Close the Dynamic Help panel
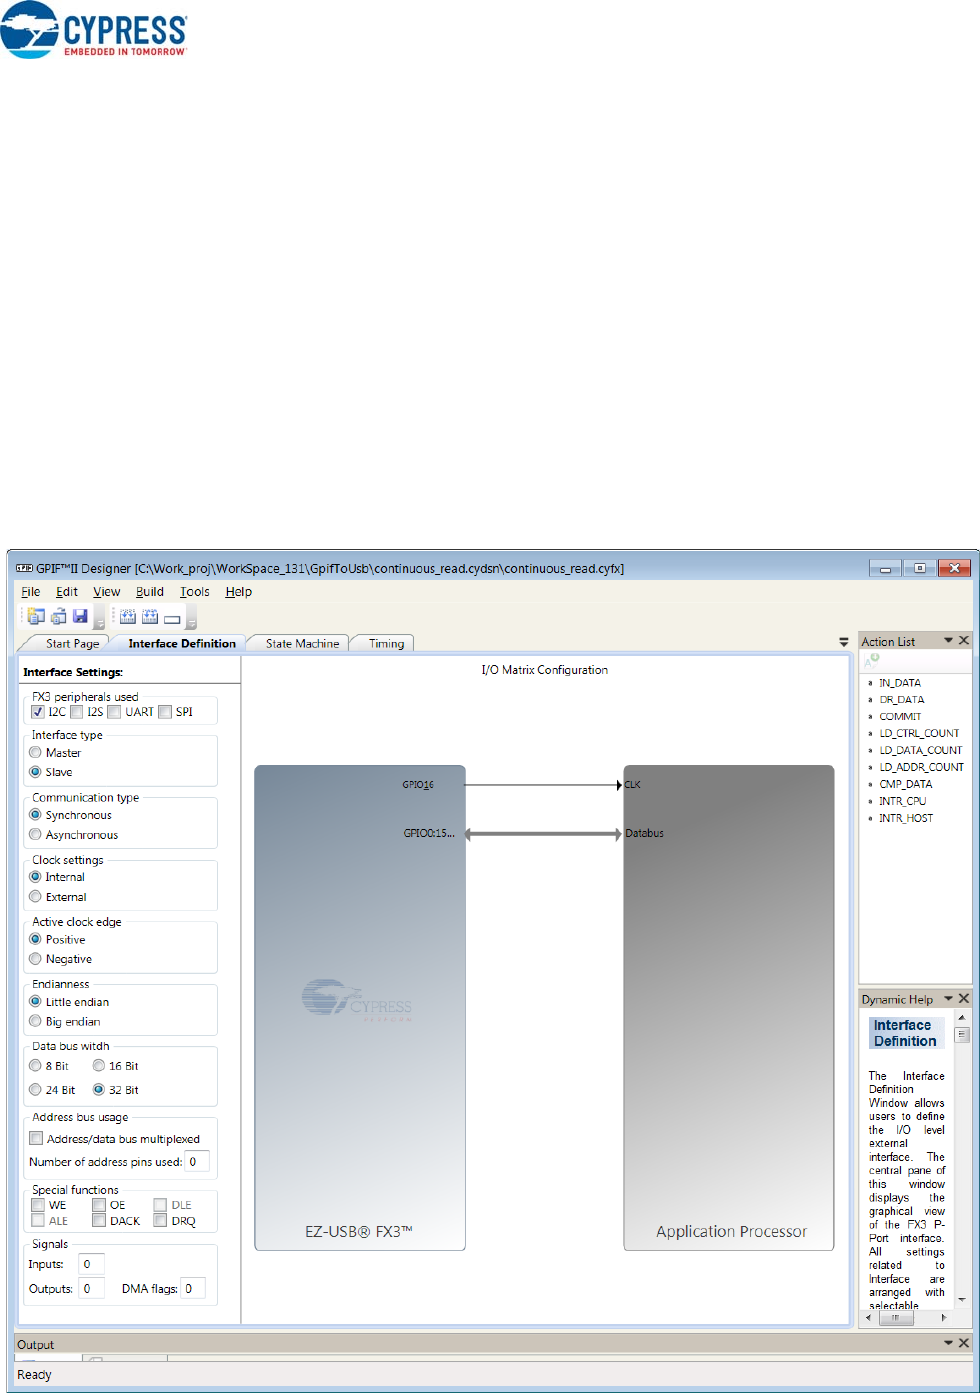 964,999
